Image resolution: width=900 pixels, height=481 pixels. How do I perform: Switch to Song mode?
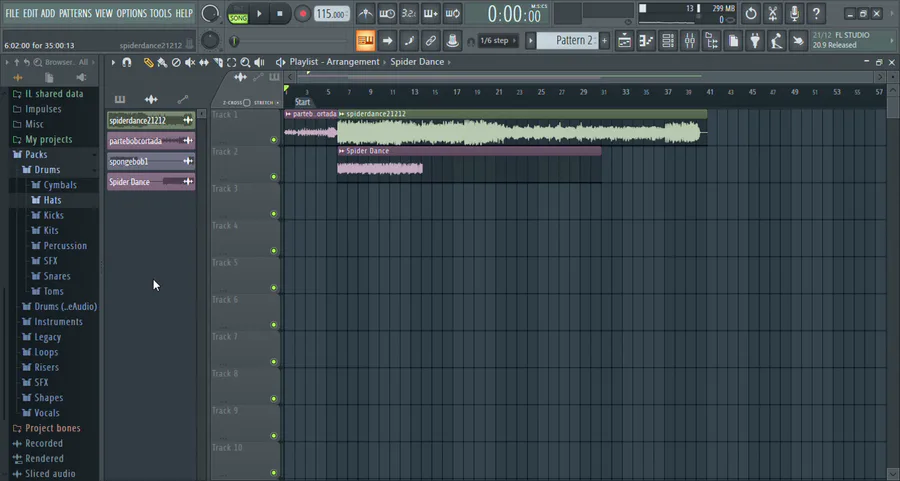238,18
